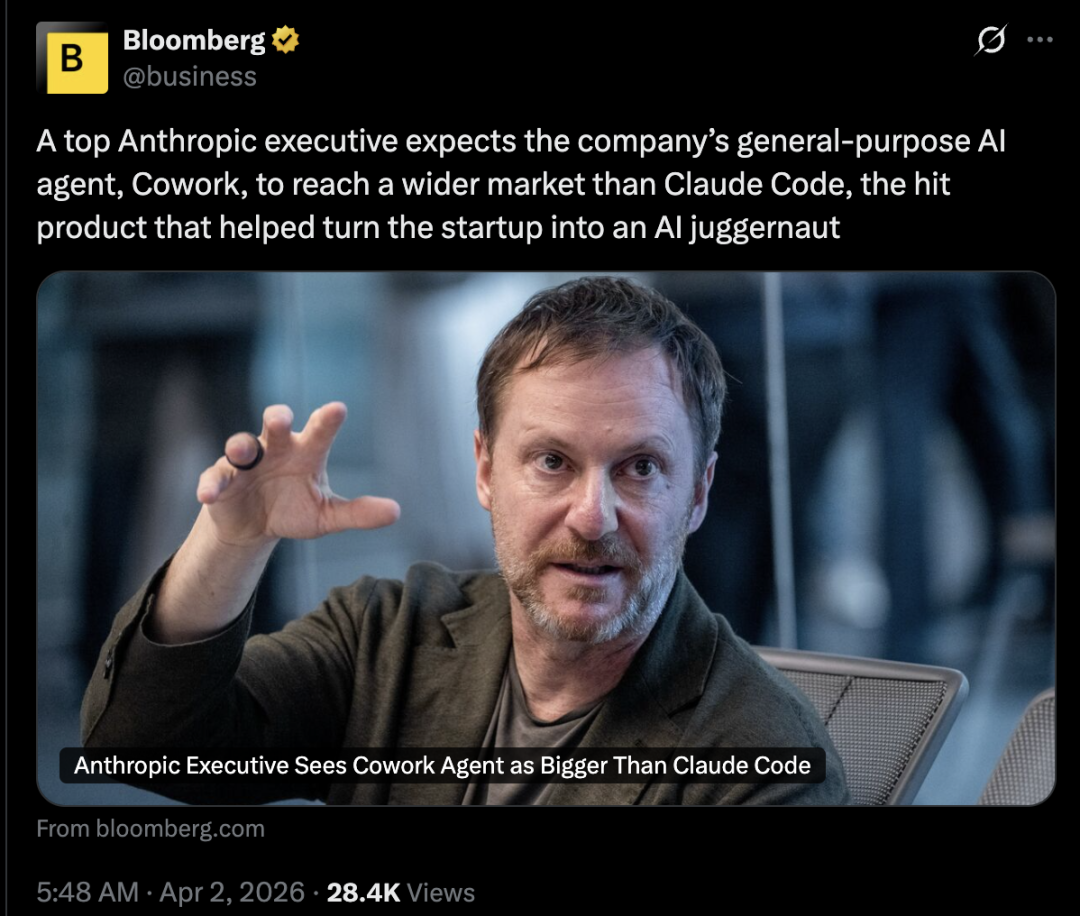Click the word Views in the footer

pos(441,892)
